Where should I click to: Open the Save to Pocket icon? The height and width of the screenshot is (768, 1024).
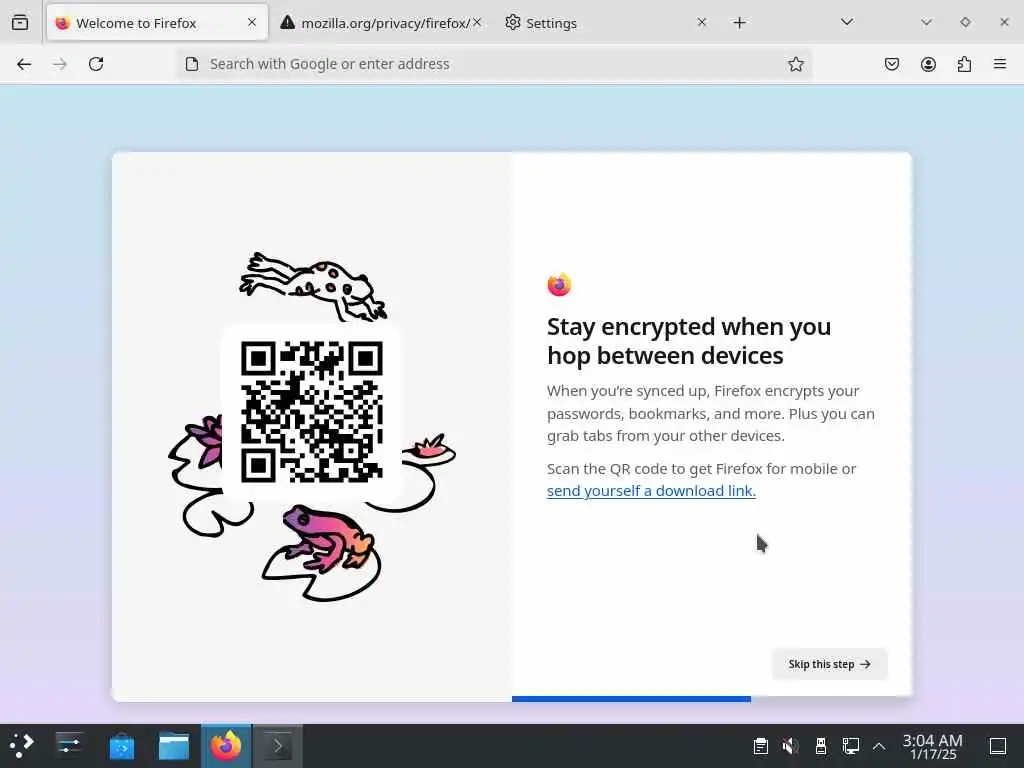tap(891, 64)
